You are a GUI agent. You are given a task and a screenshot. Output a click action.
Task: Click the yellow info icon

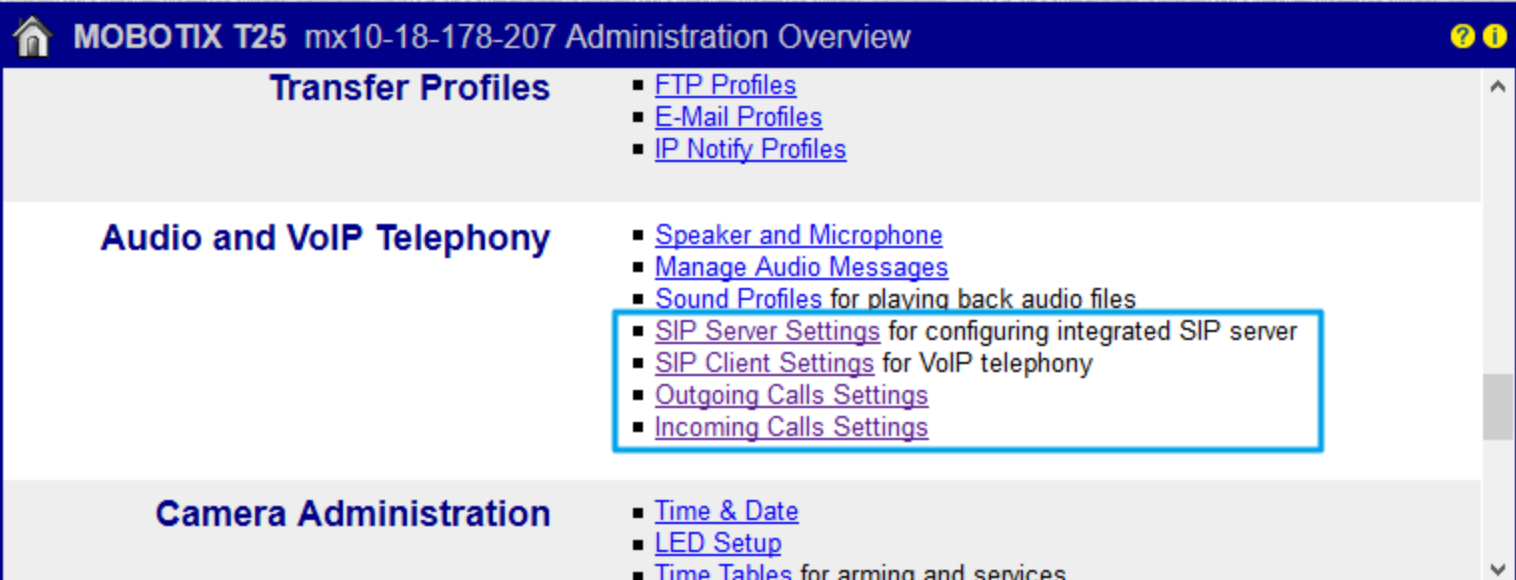click(1494, 37)
